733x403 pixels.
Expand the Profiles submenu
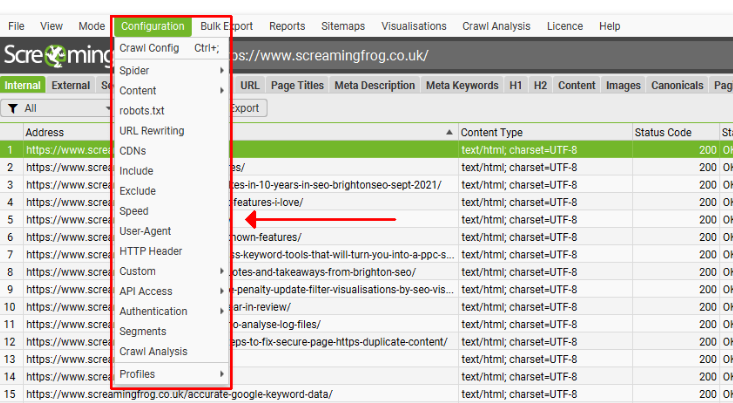[171, 374]
